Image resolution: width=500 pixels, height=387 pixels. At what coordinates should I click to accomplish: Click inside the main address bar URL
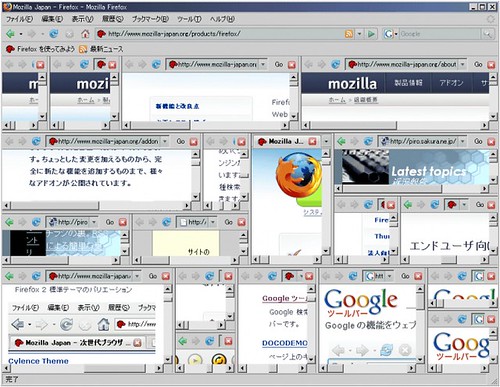pos(220,34)
